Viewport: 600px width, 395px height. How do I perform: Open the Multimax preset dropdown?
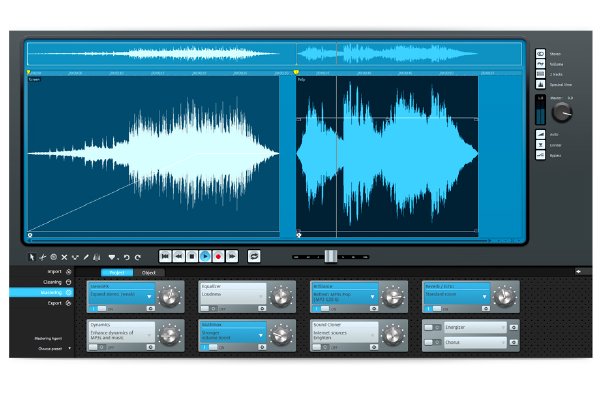click(x=261, y=335)
